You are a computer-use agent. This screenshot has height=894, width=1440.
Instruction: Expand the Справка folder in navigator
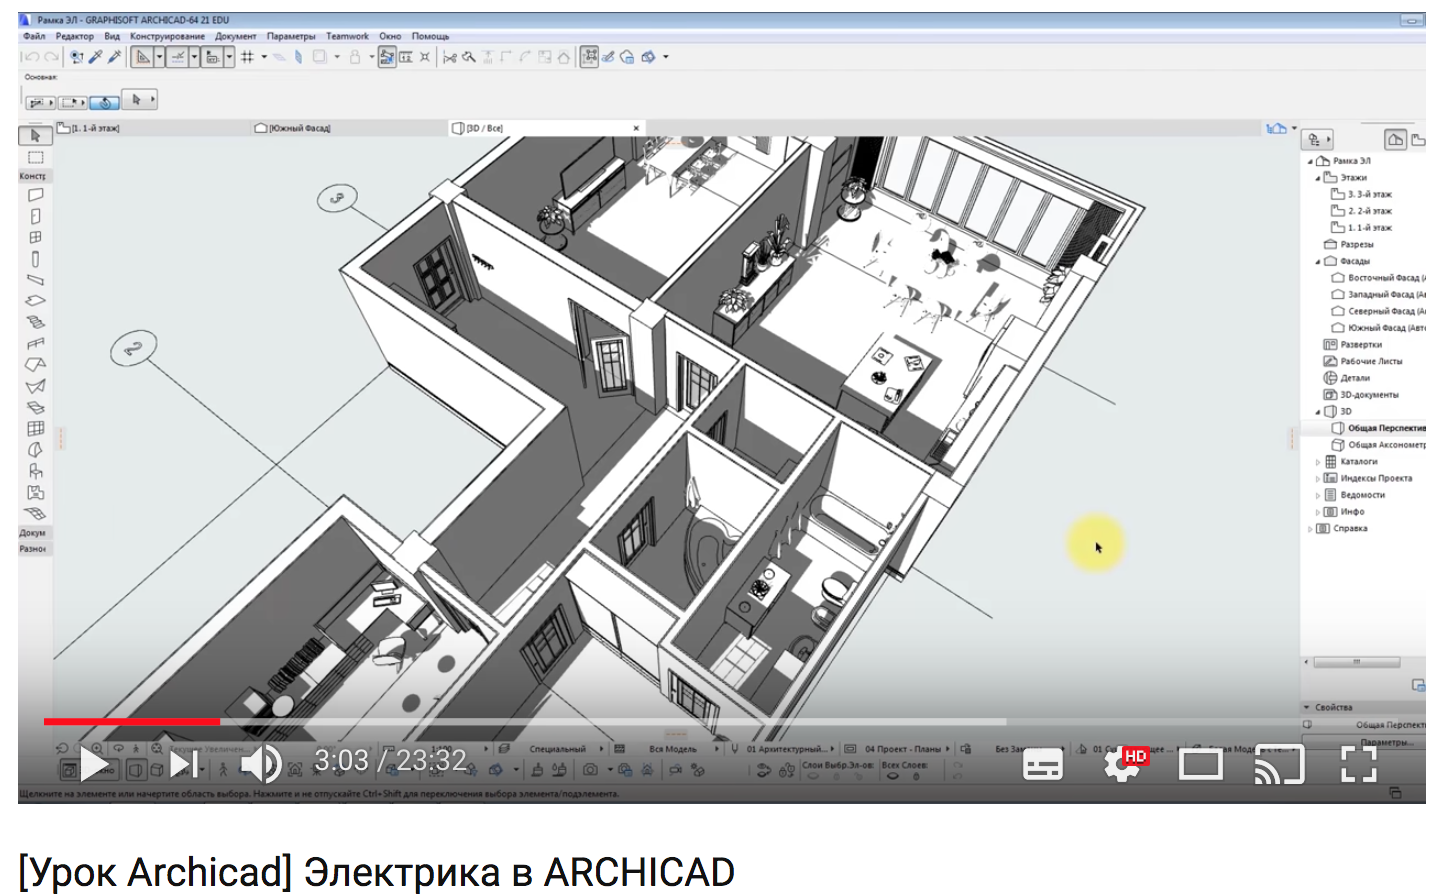point(1310,528)
